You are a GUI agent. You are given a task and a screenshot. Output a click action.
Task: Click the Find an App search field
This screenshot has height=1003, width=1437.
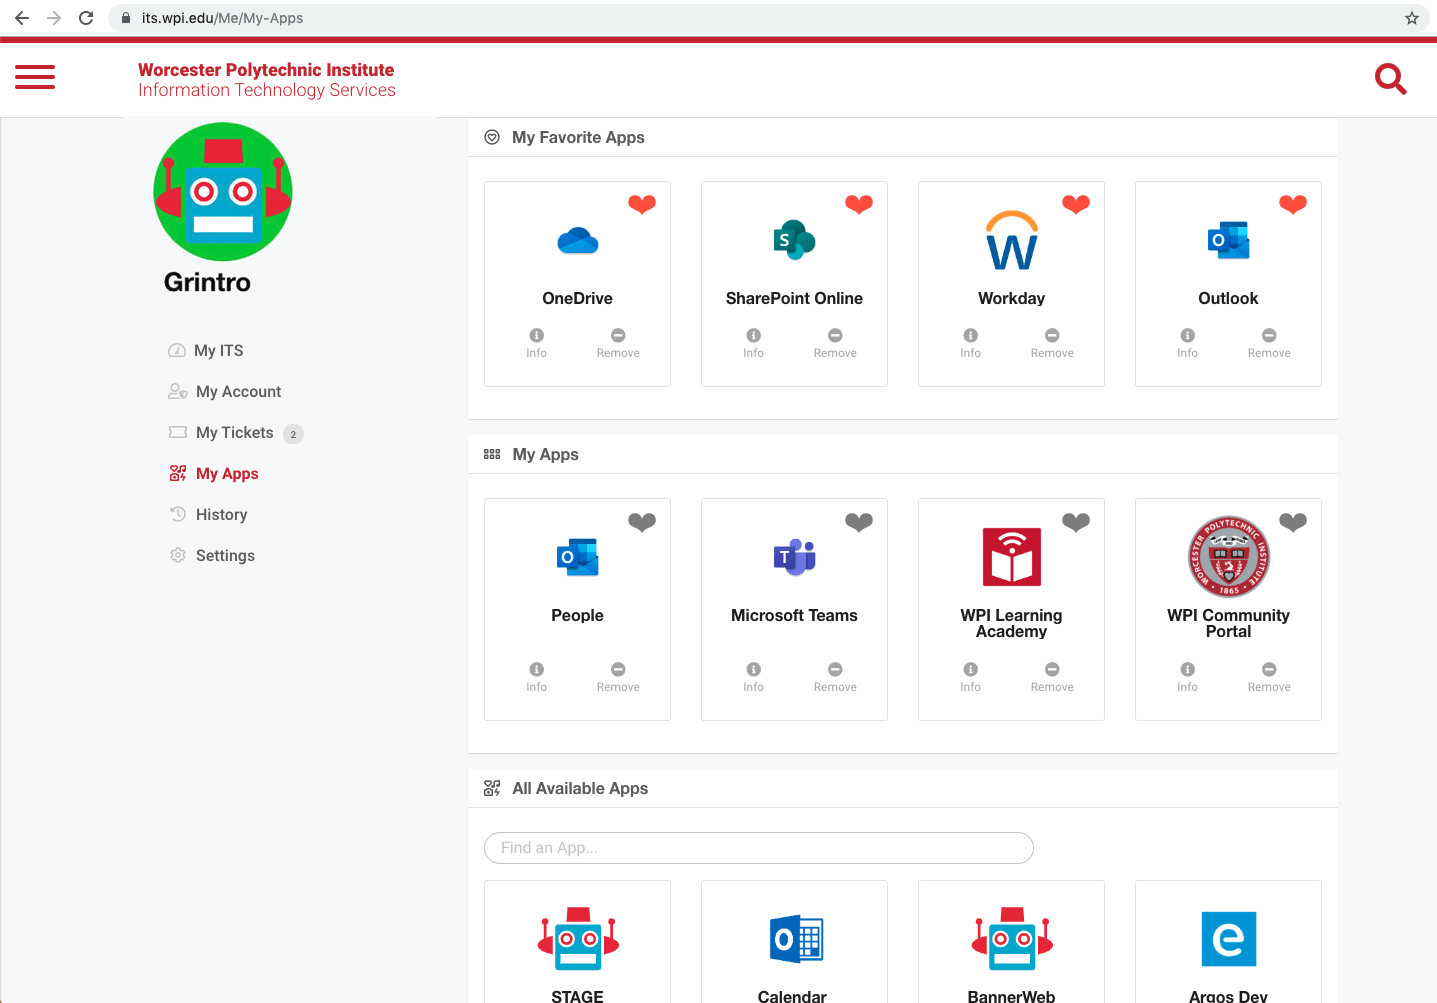pos(759,848)
